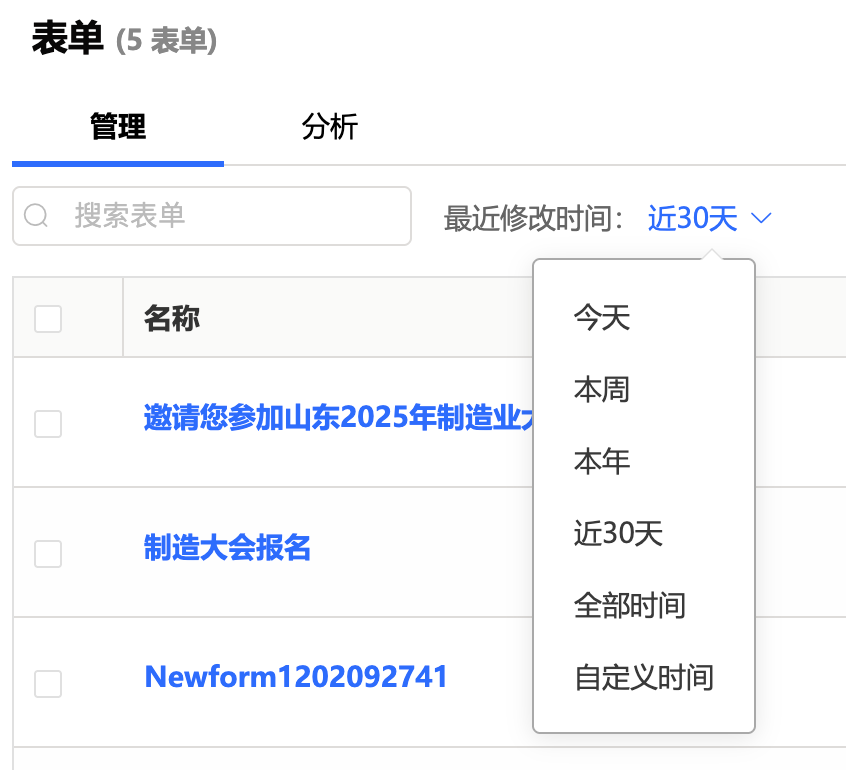
Task: Select 本年 from the time filter menu
Action: pyautogui.click(x=602, y=462)
